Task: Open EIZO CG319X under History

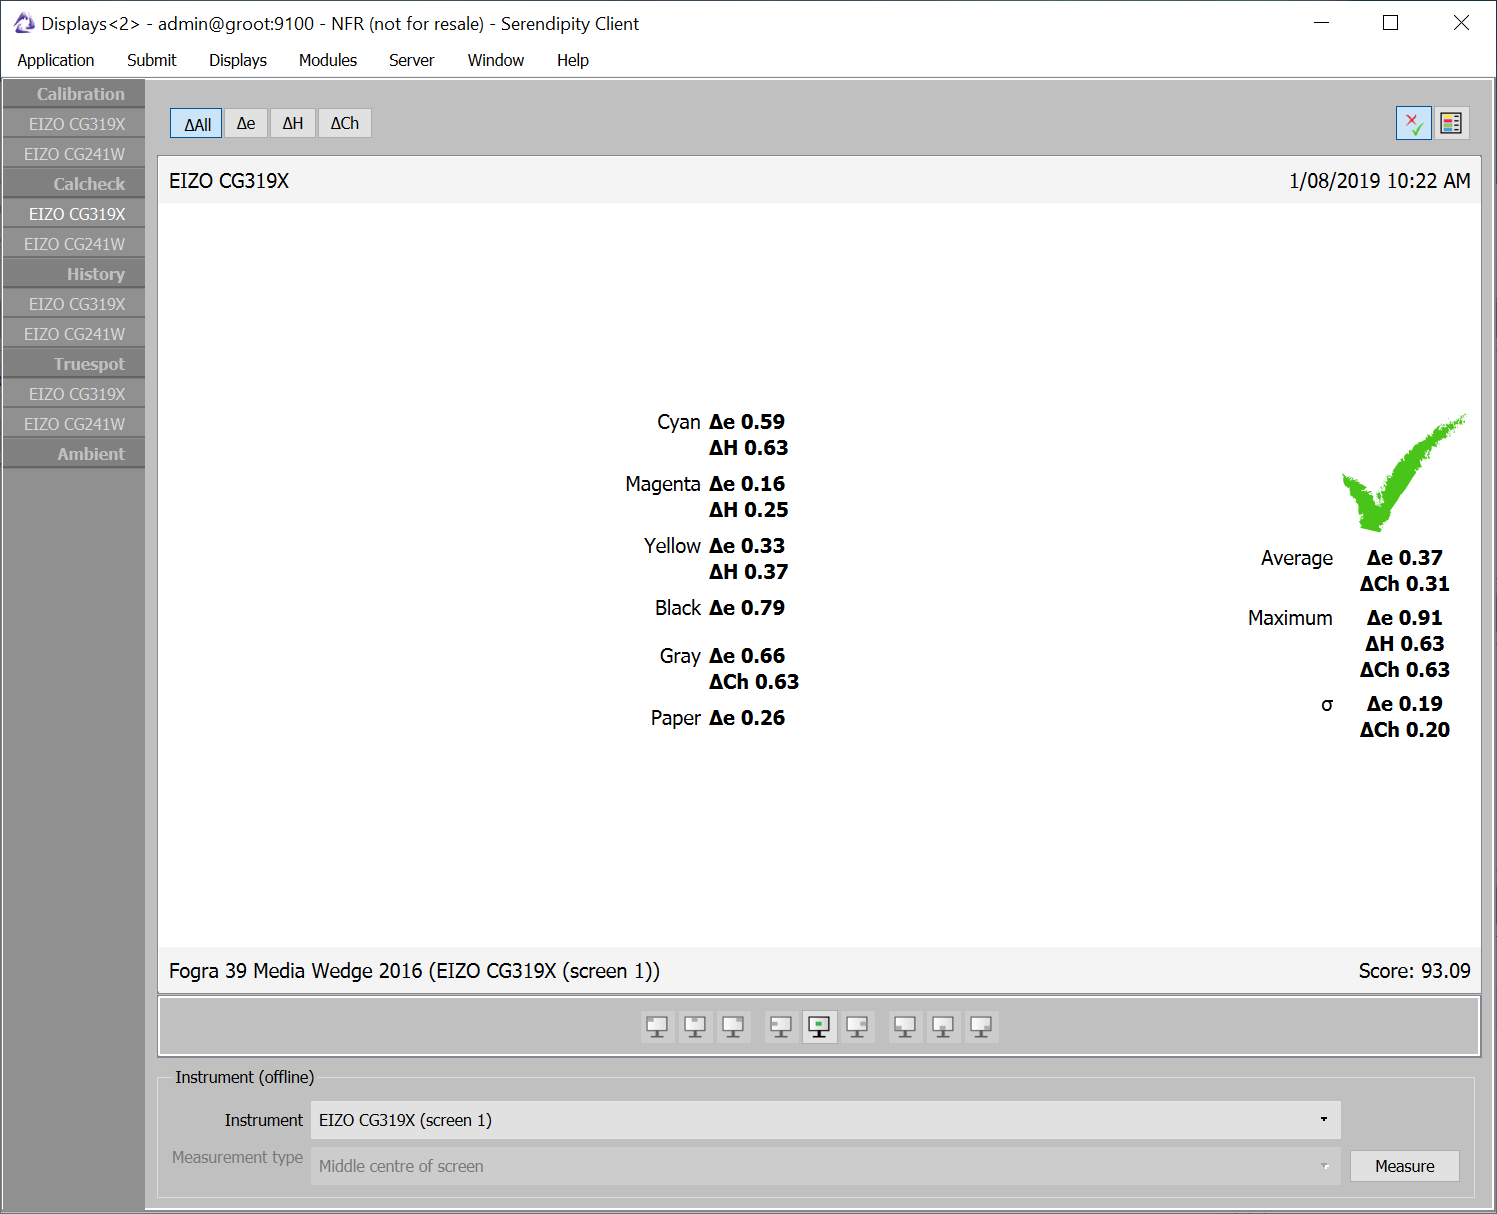Action: coord(74,304)
